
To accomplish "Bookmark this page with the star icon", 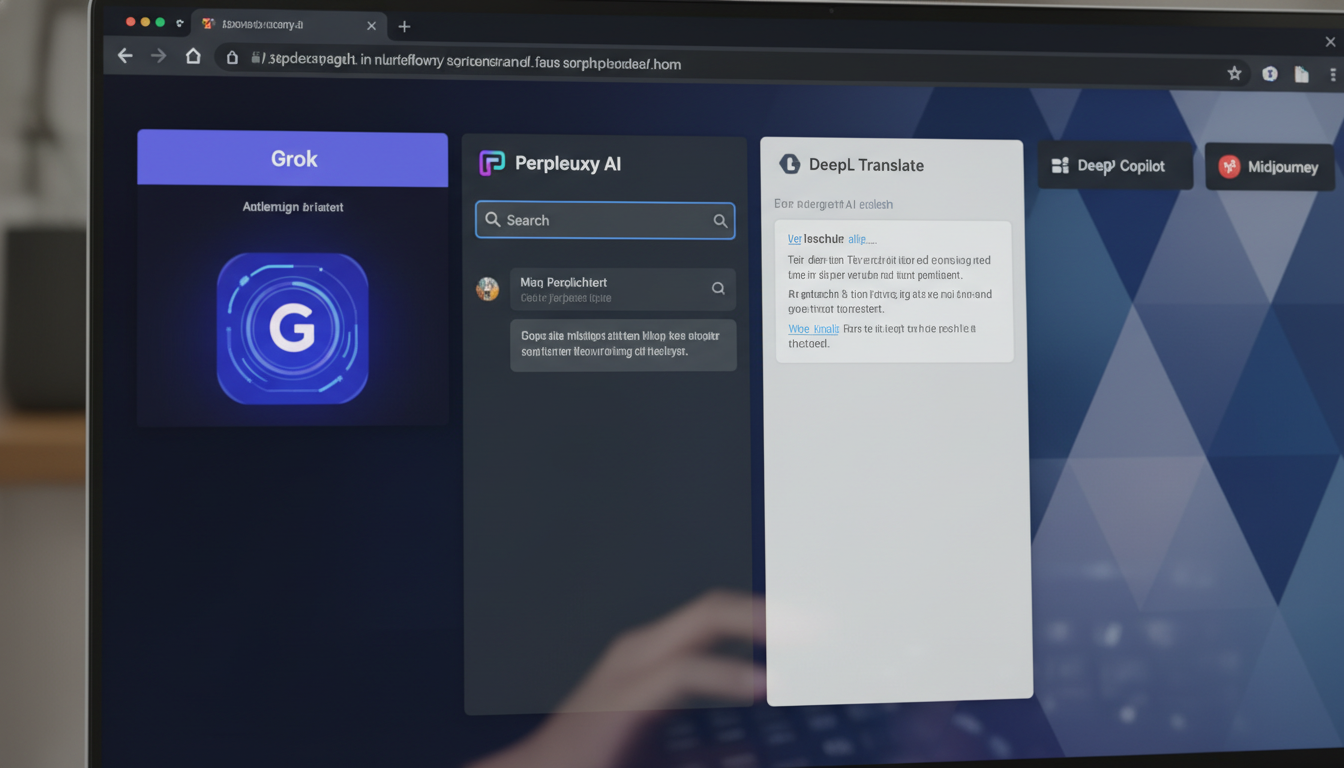I will point(1234,73).
